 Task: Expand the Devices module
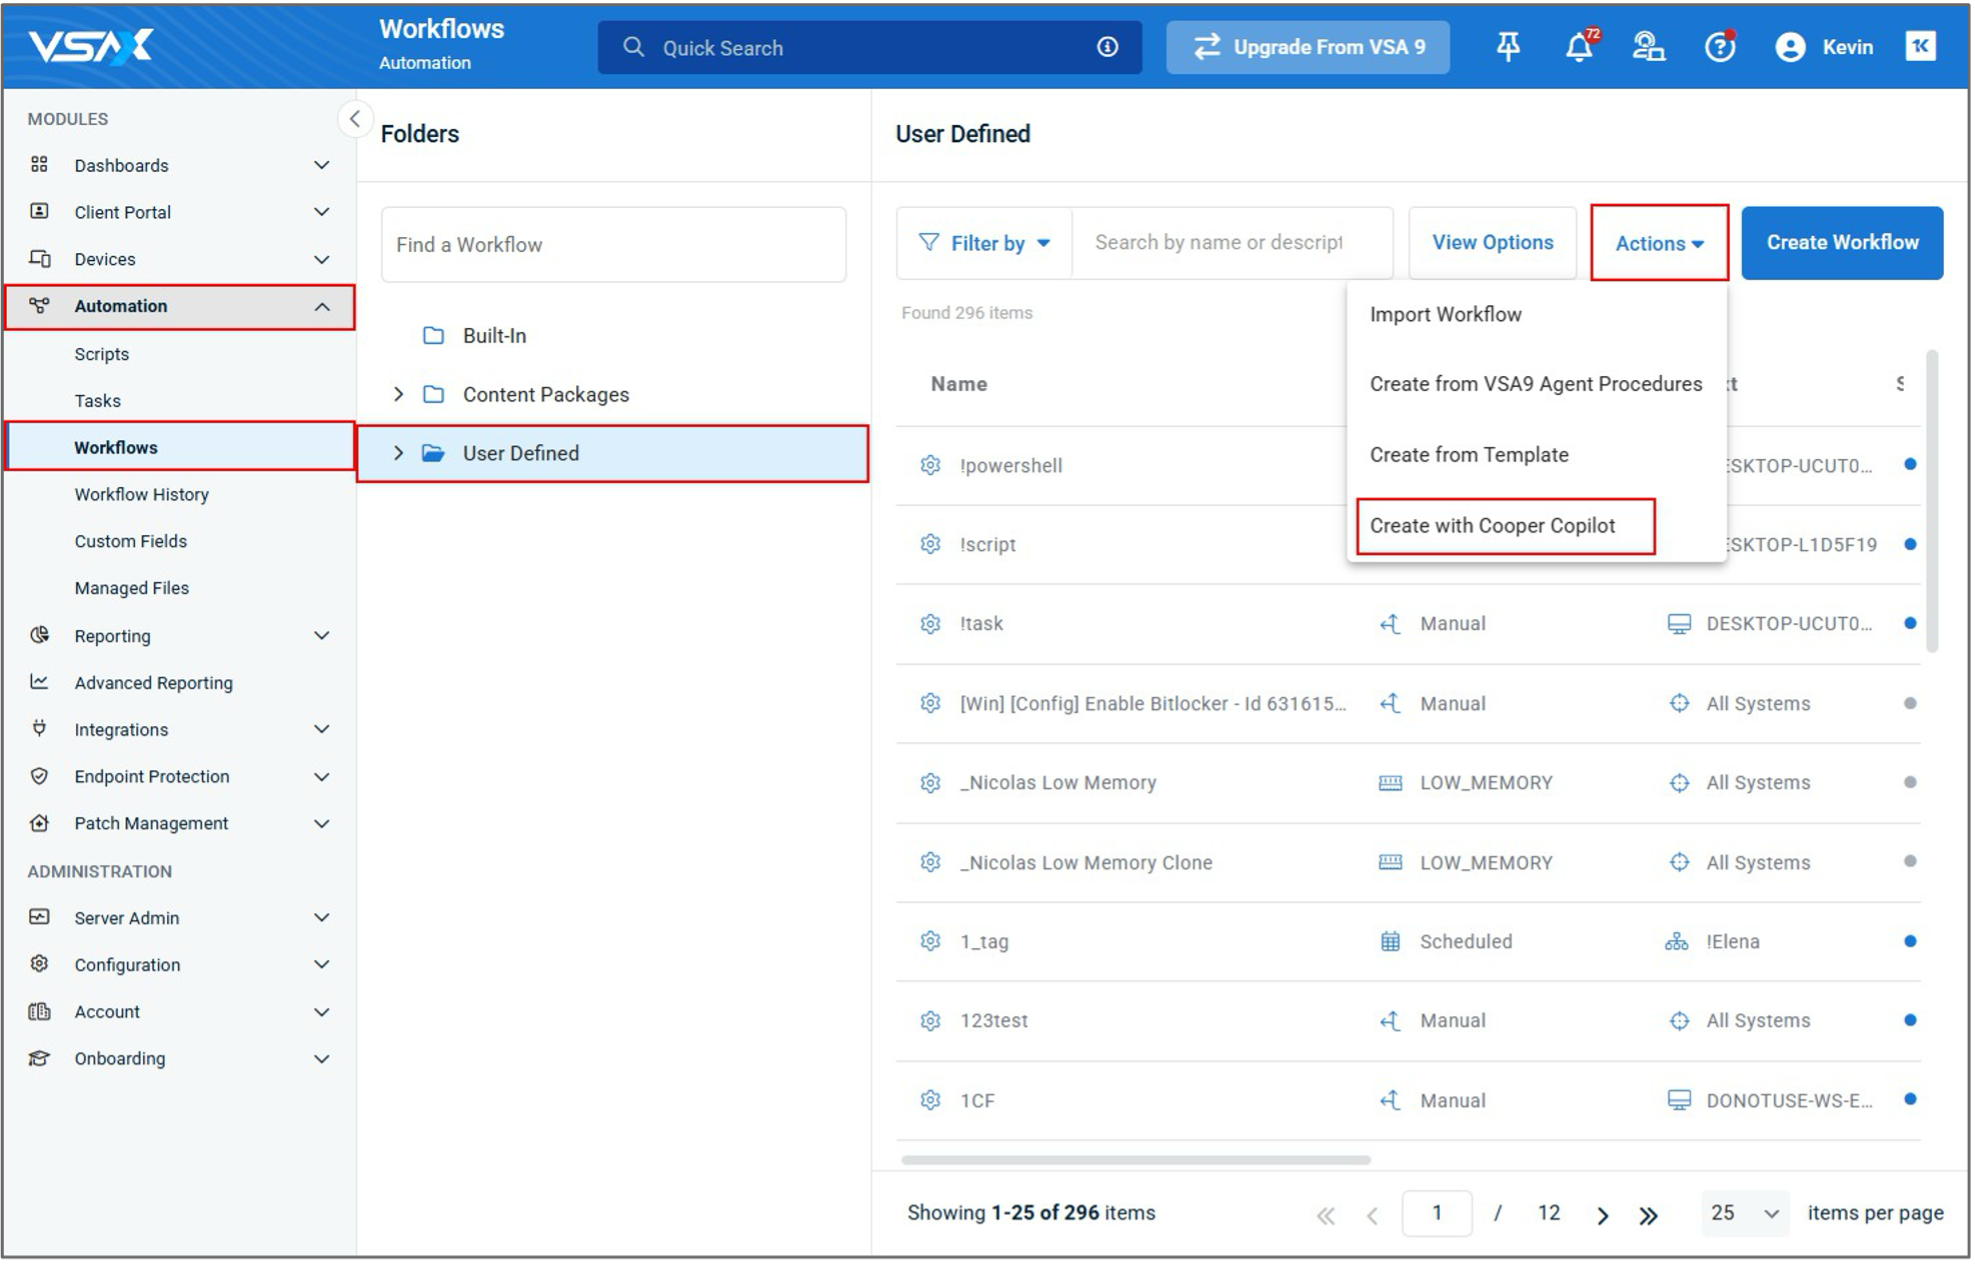[322, 259]
